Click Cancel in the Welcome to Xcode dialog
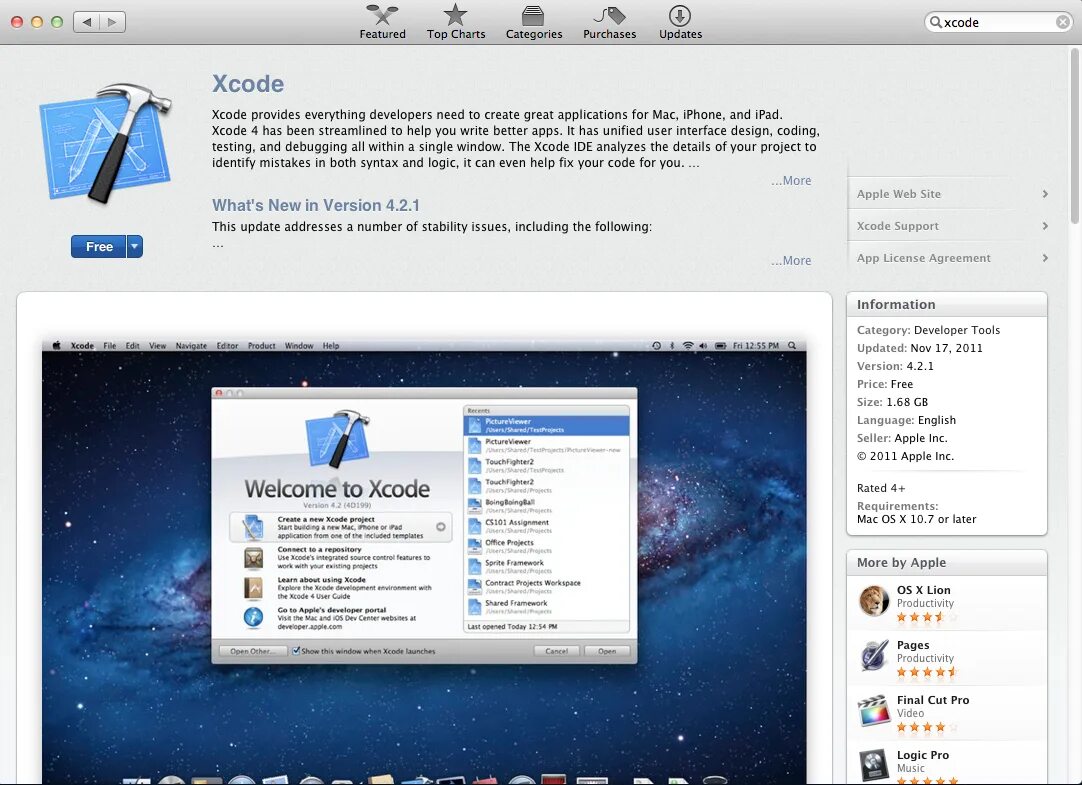This screenshot has width=1082, height=785. pos(556,650)
